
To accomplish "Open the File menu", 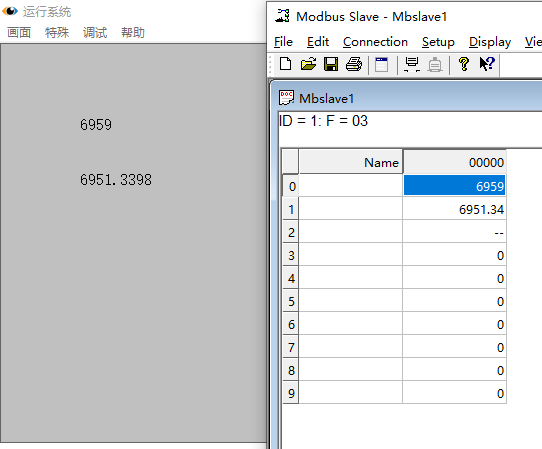I will point(283,42).
